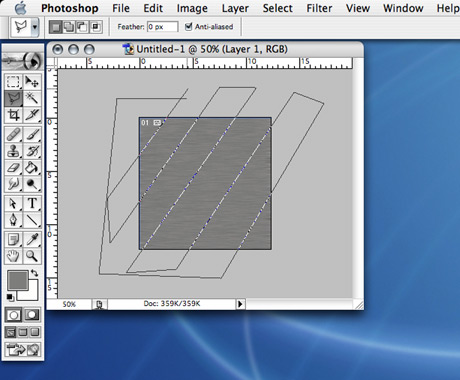Screen dimensions: 460x380
Task: Open the Image menu
Action: 192,8
